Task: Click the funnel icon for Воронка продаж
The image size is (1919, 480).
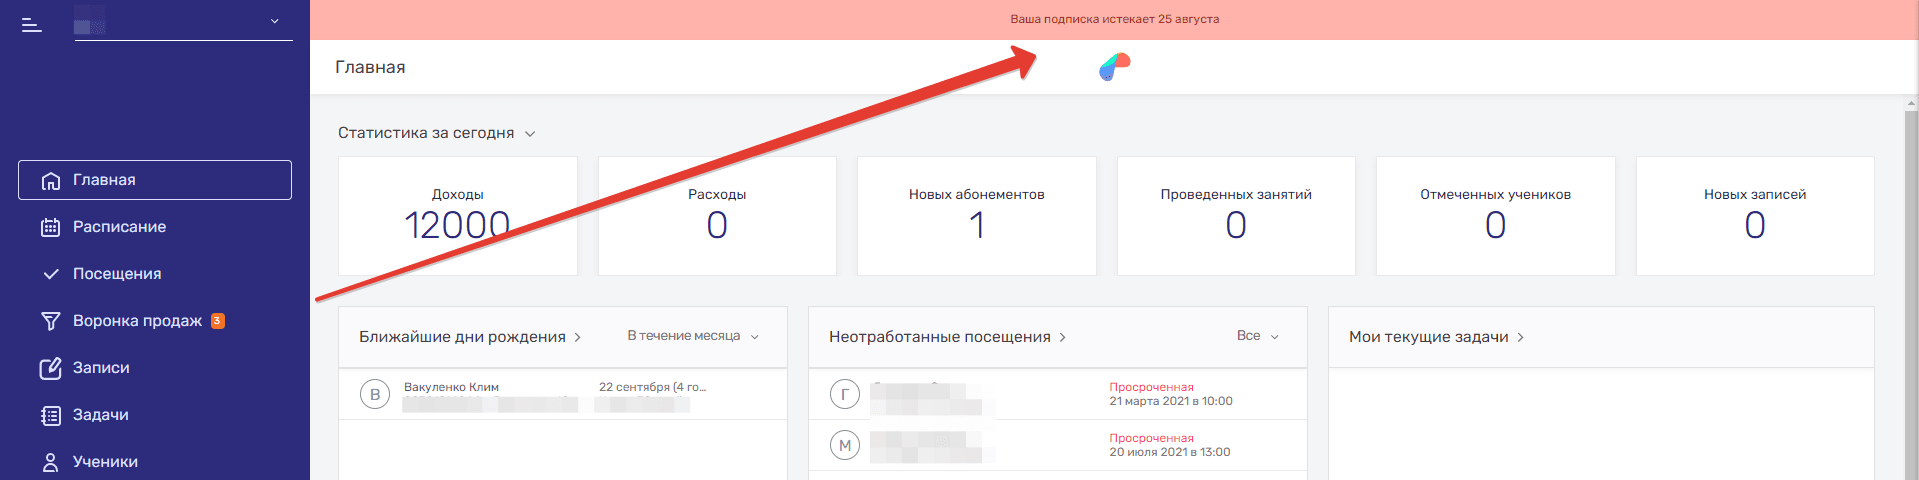Action: coord(51,321)
